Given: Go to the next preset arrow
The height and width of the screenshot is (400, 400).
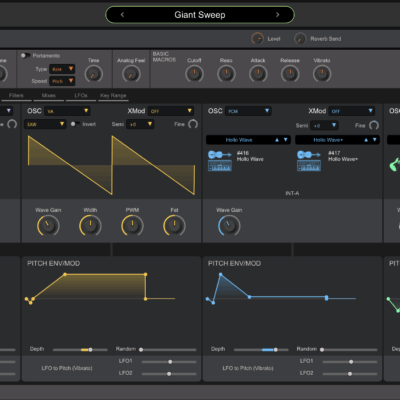Looking at the screenshot, I should (278, 15).
